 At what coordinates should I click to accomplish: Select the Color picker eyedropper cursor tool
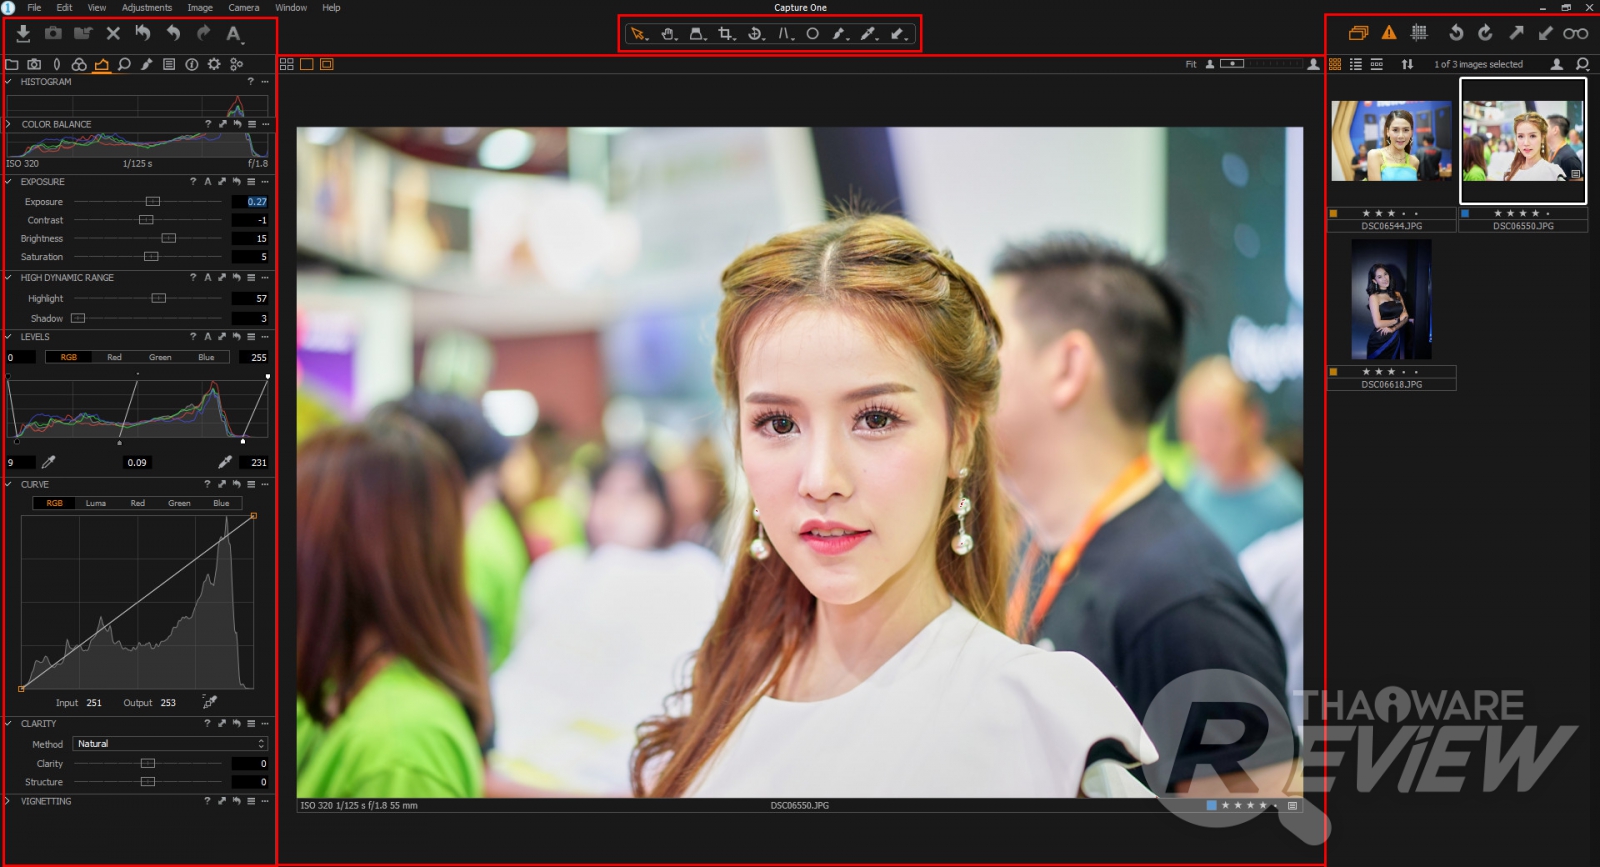869,34
